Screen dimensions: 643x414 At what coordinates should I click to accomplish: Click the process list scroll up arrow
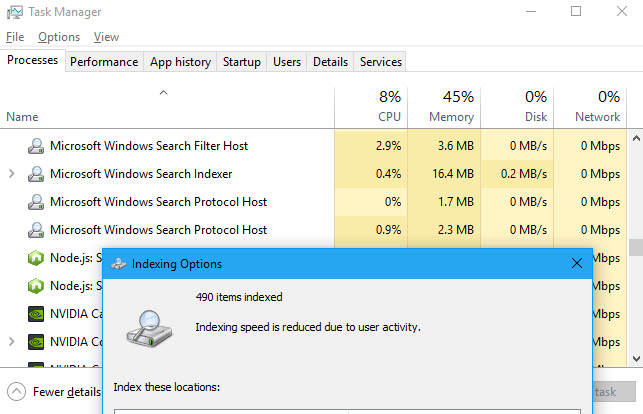pyautogui.click(x=636, y=139)
